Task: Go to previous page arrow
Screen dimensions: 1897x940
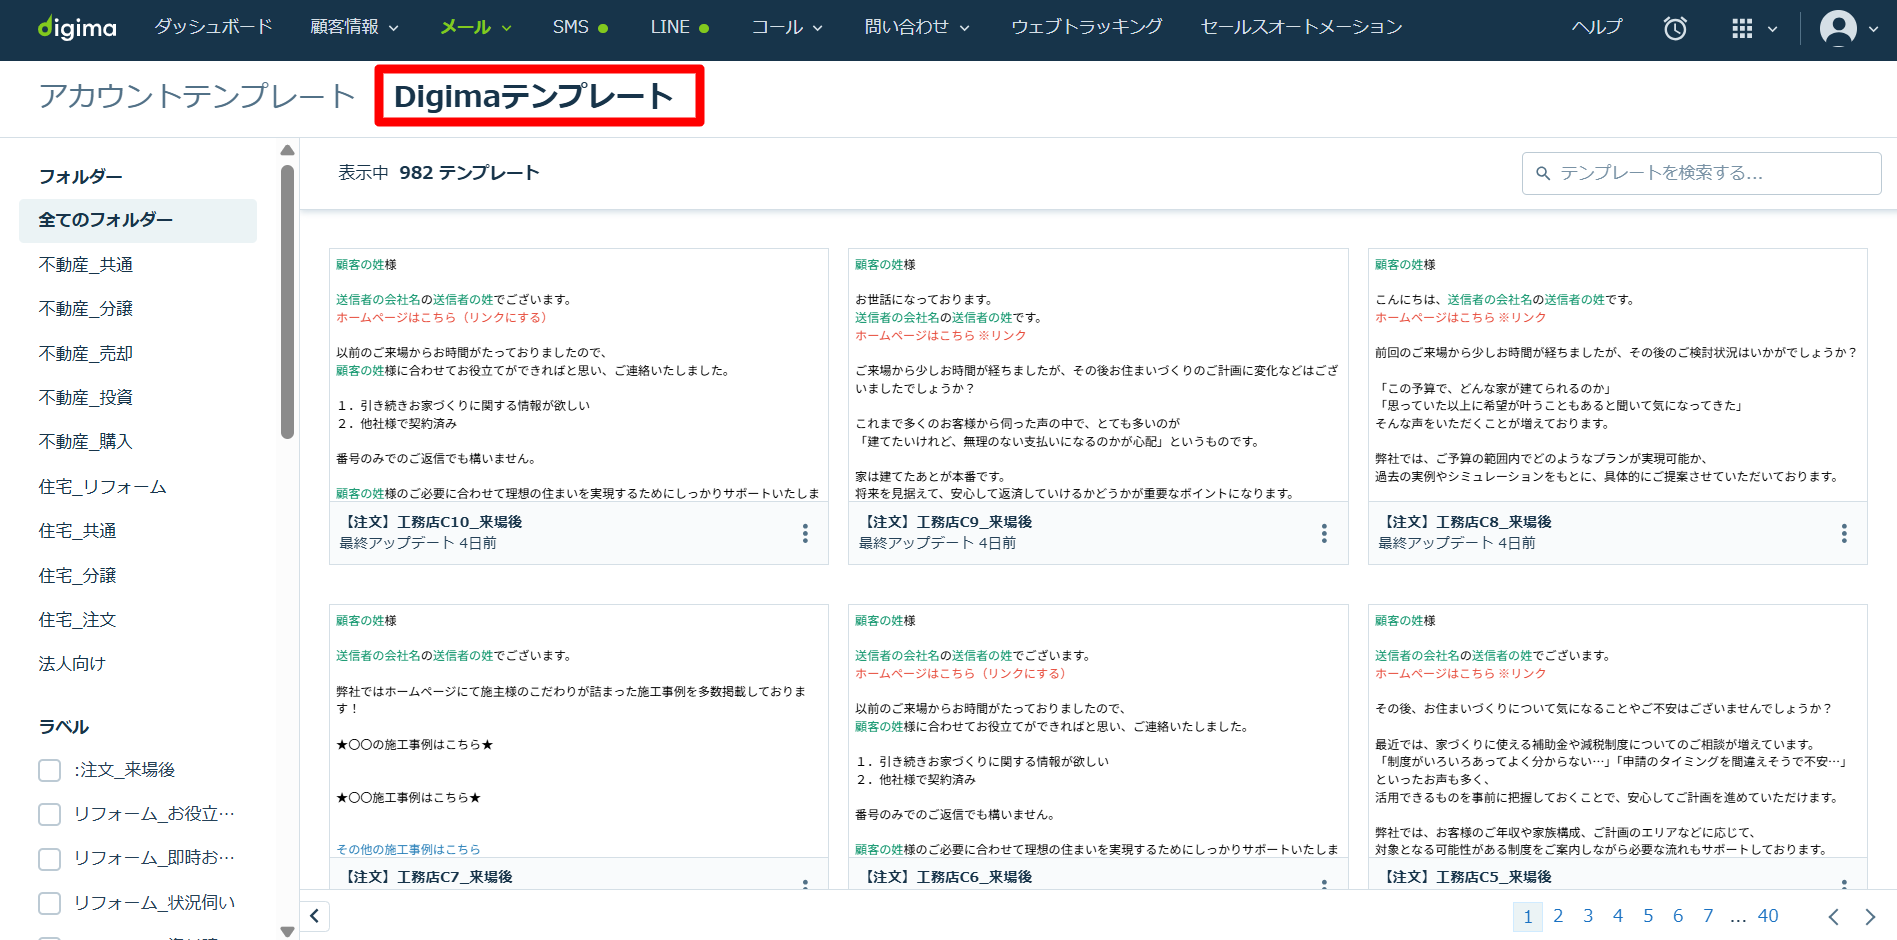Action: click(1833, 917)
